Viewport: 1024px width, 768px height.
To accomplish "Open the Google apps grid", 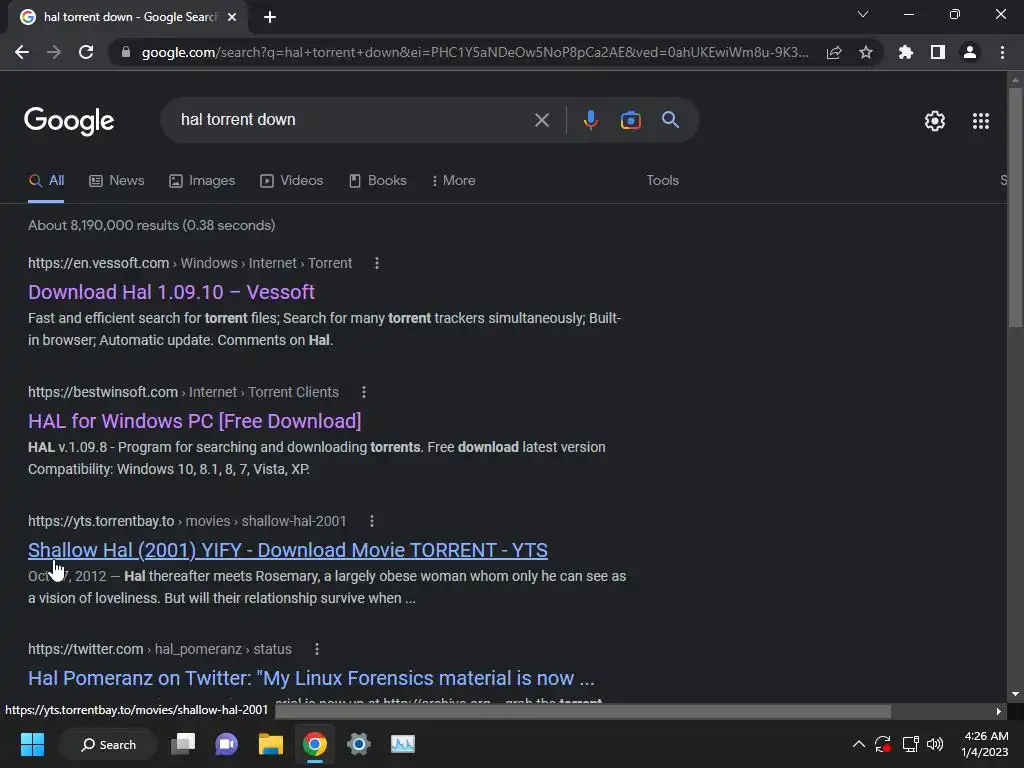I will pyautogui.click(x=981, y=121).
